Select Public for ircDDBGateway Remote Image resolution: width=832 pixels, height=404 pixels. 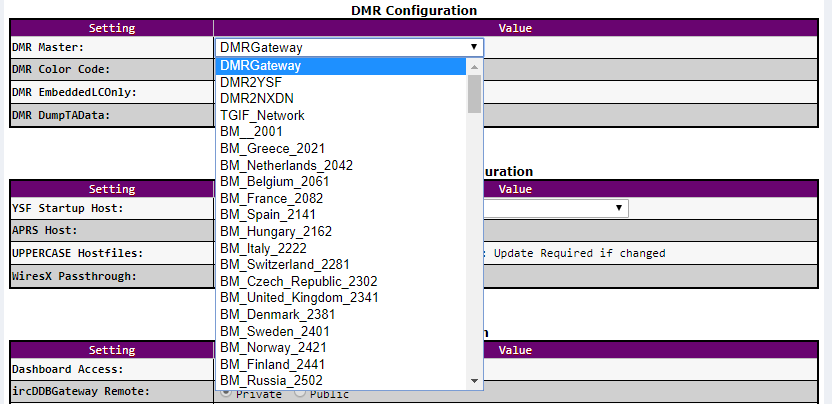tap(299, 393)
